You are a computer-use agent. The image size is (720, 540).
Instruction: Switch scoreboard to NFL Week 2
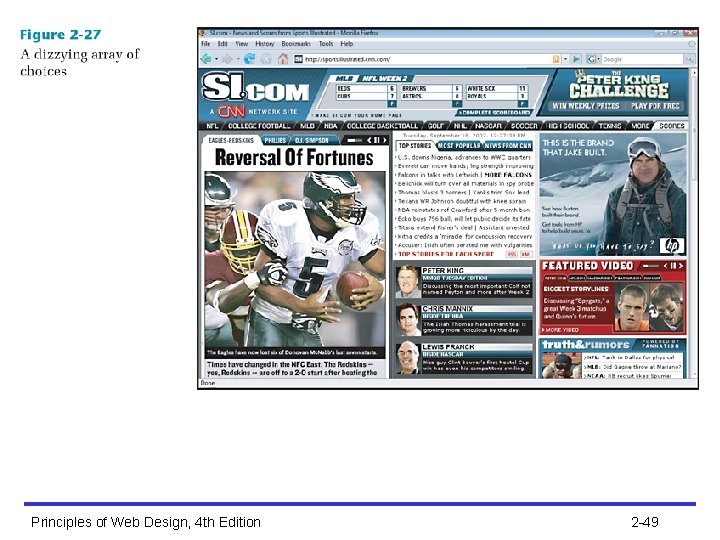coord(385,79)
